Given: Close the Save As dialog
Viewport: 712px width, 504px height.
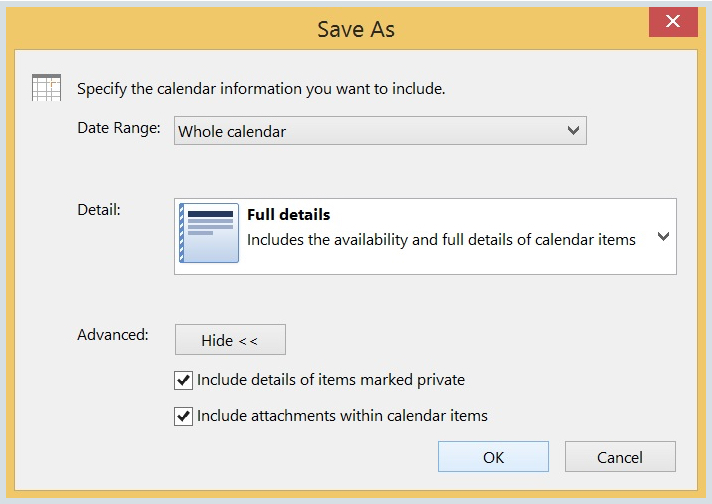Looking at the screenshot, I should [x=672, y=21].
